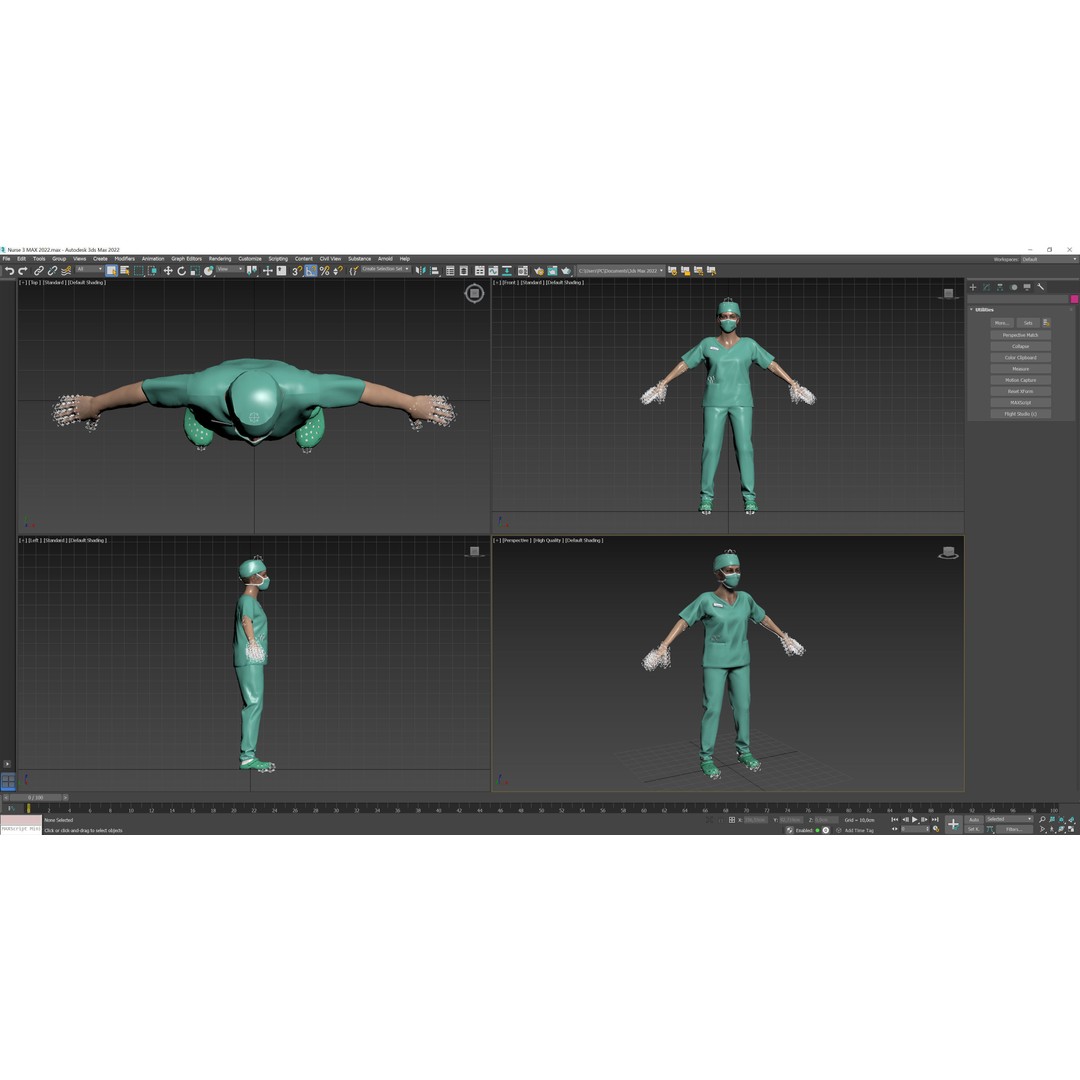Open the Top viewport [+] menu

[x=23, y=282]
